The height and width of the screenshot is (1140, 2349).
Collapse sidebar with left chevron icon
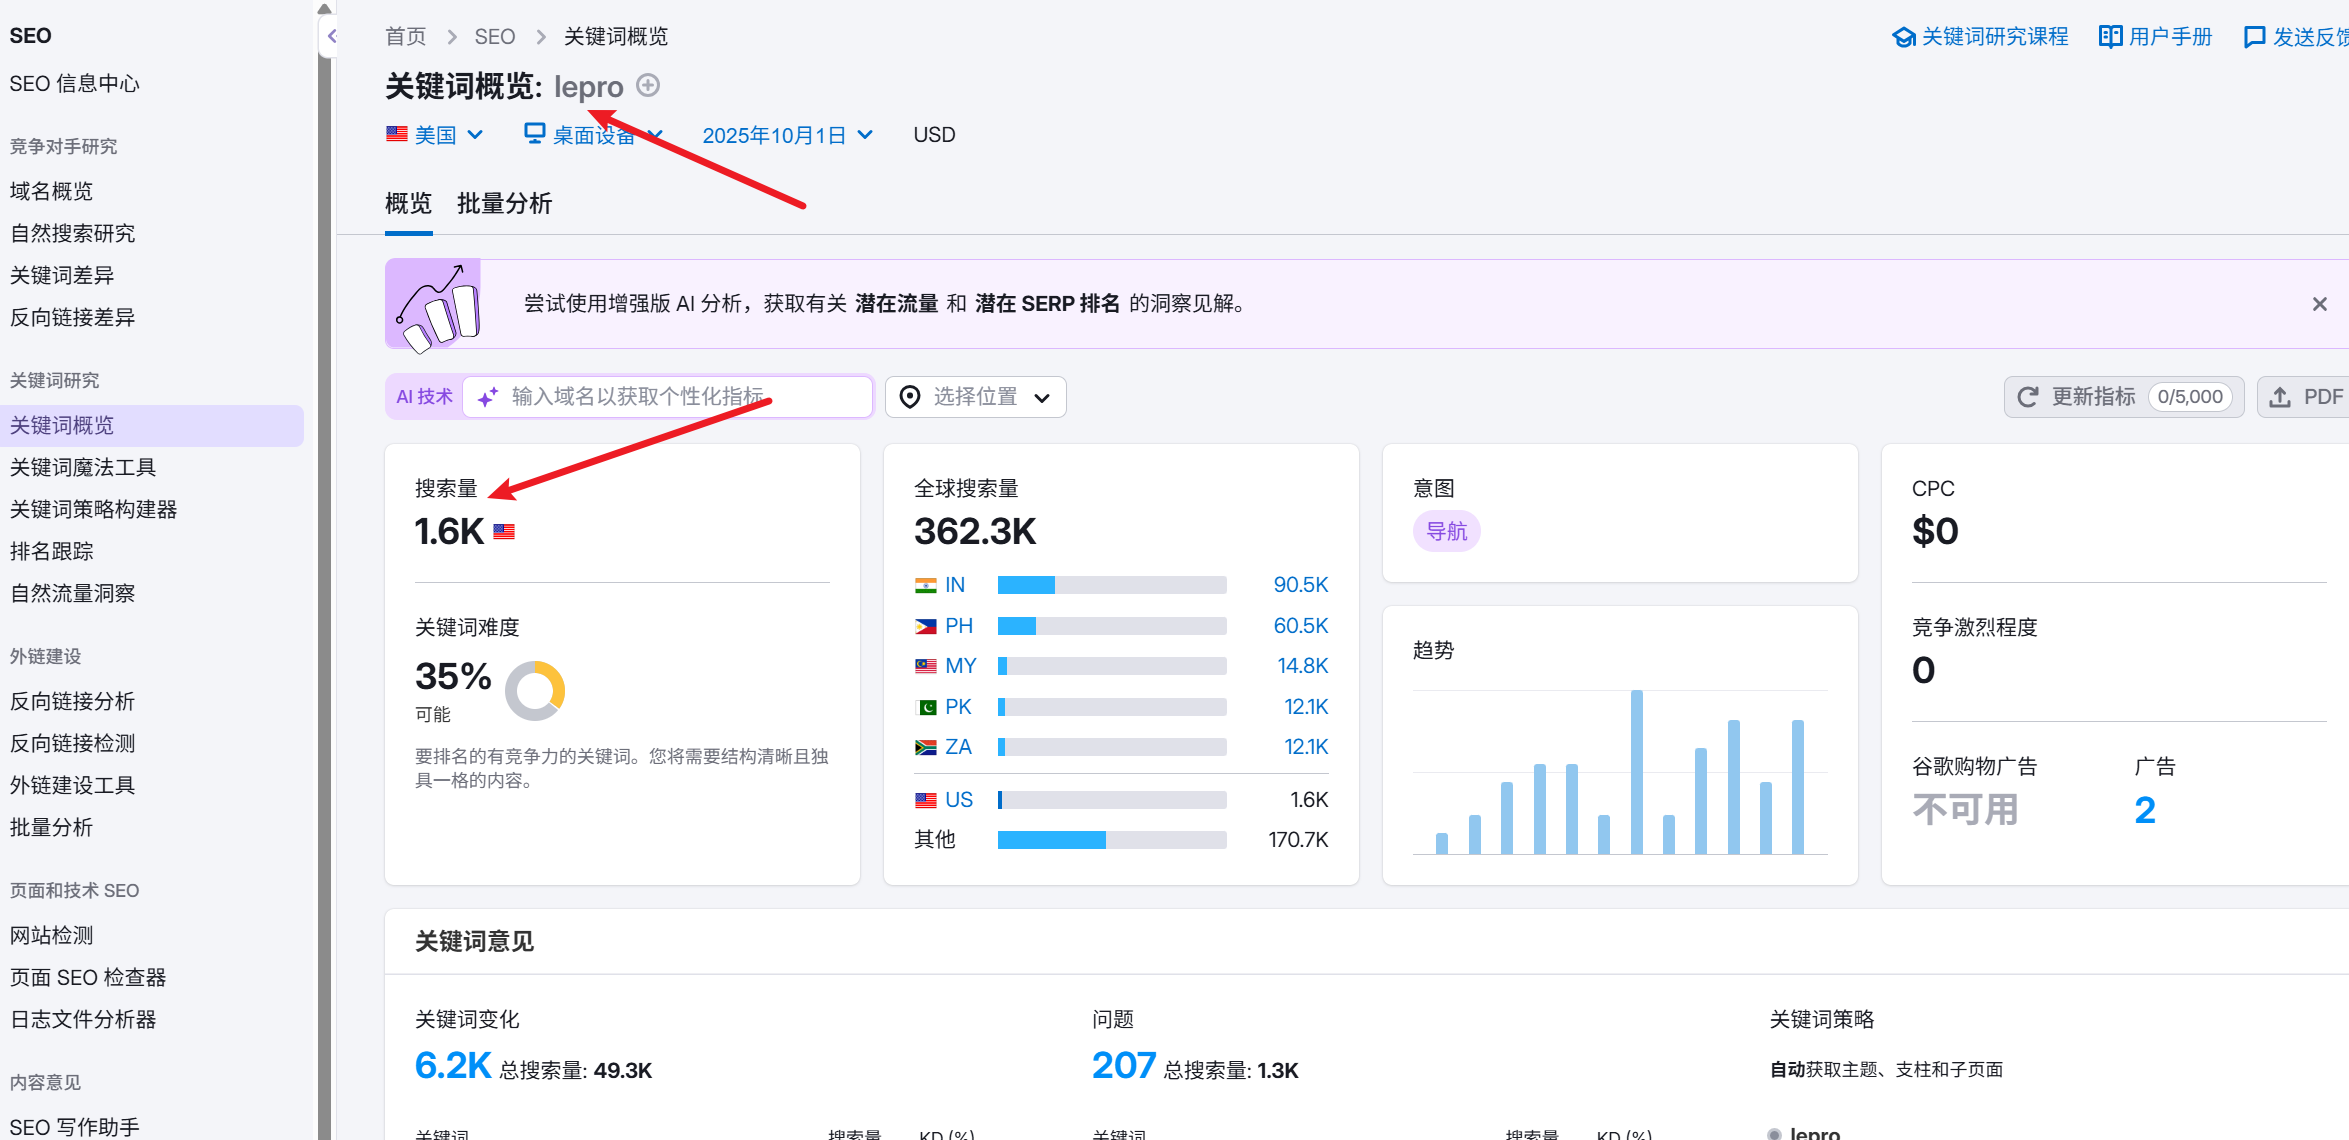332,37
